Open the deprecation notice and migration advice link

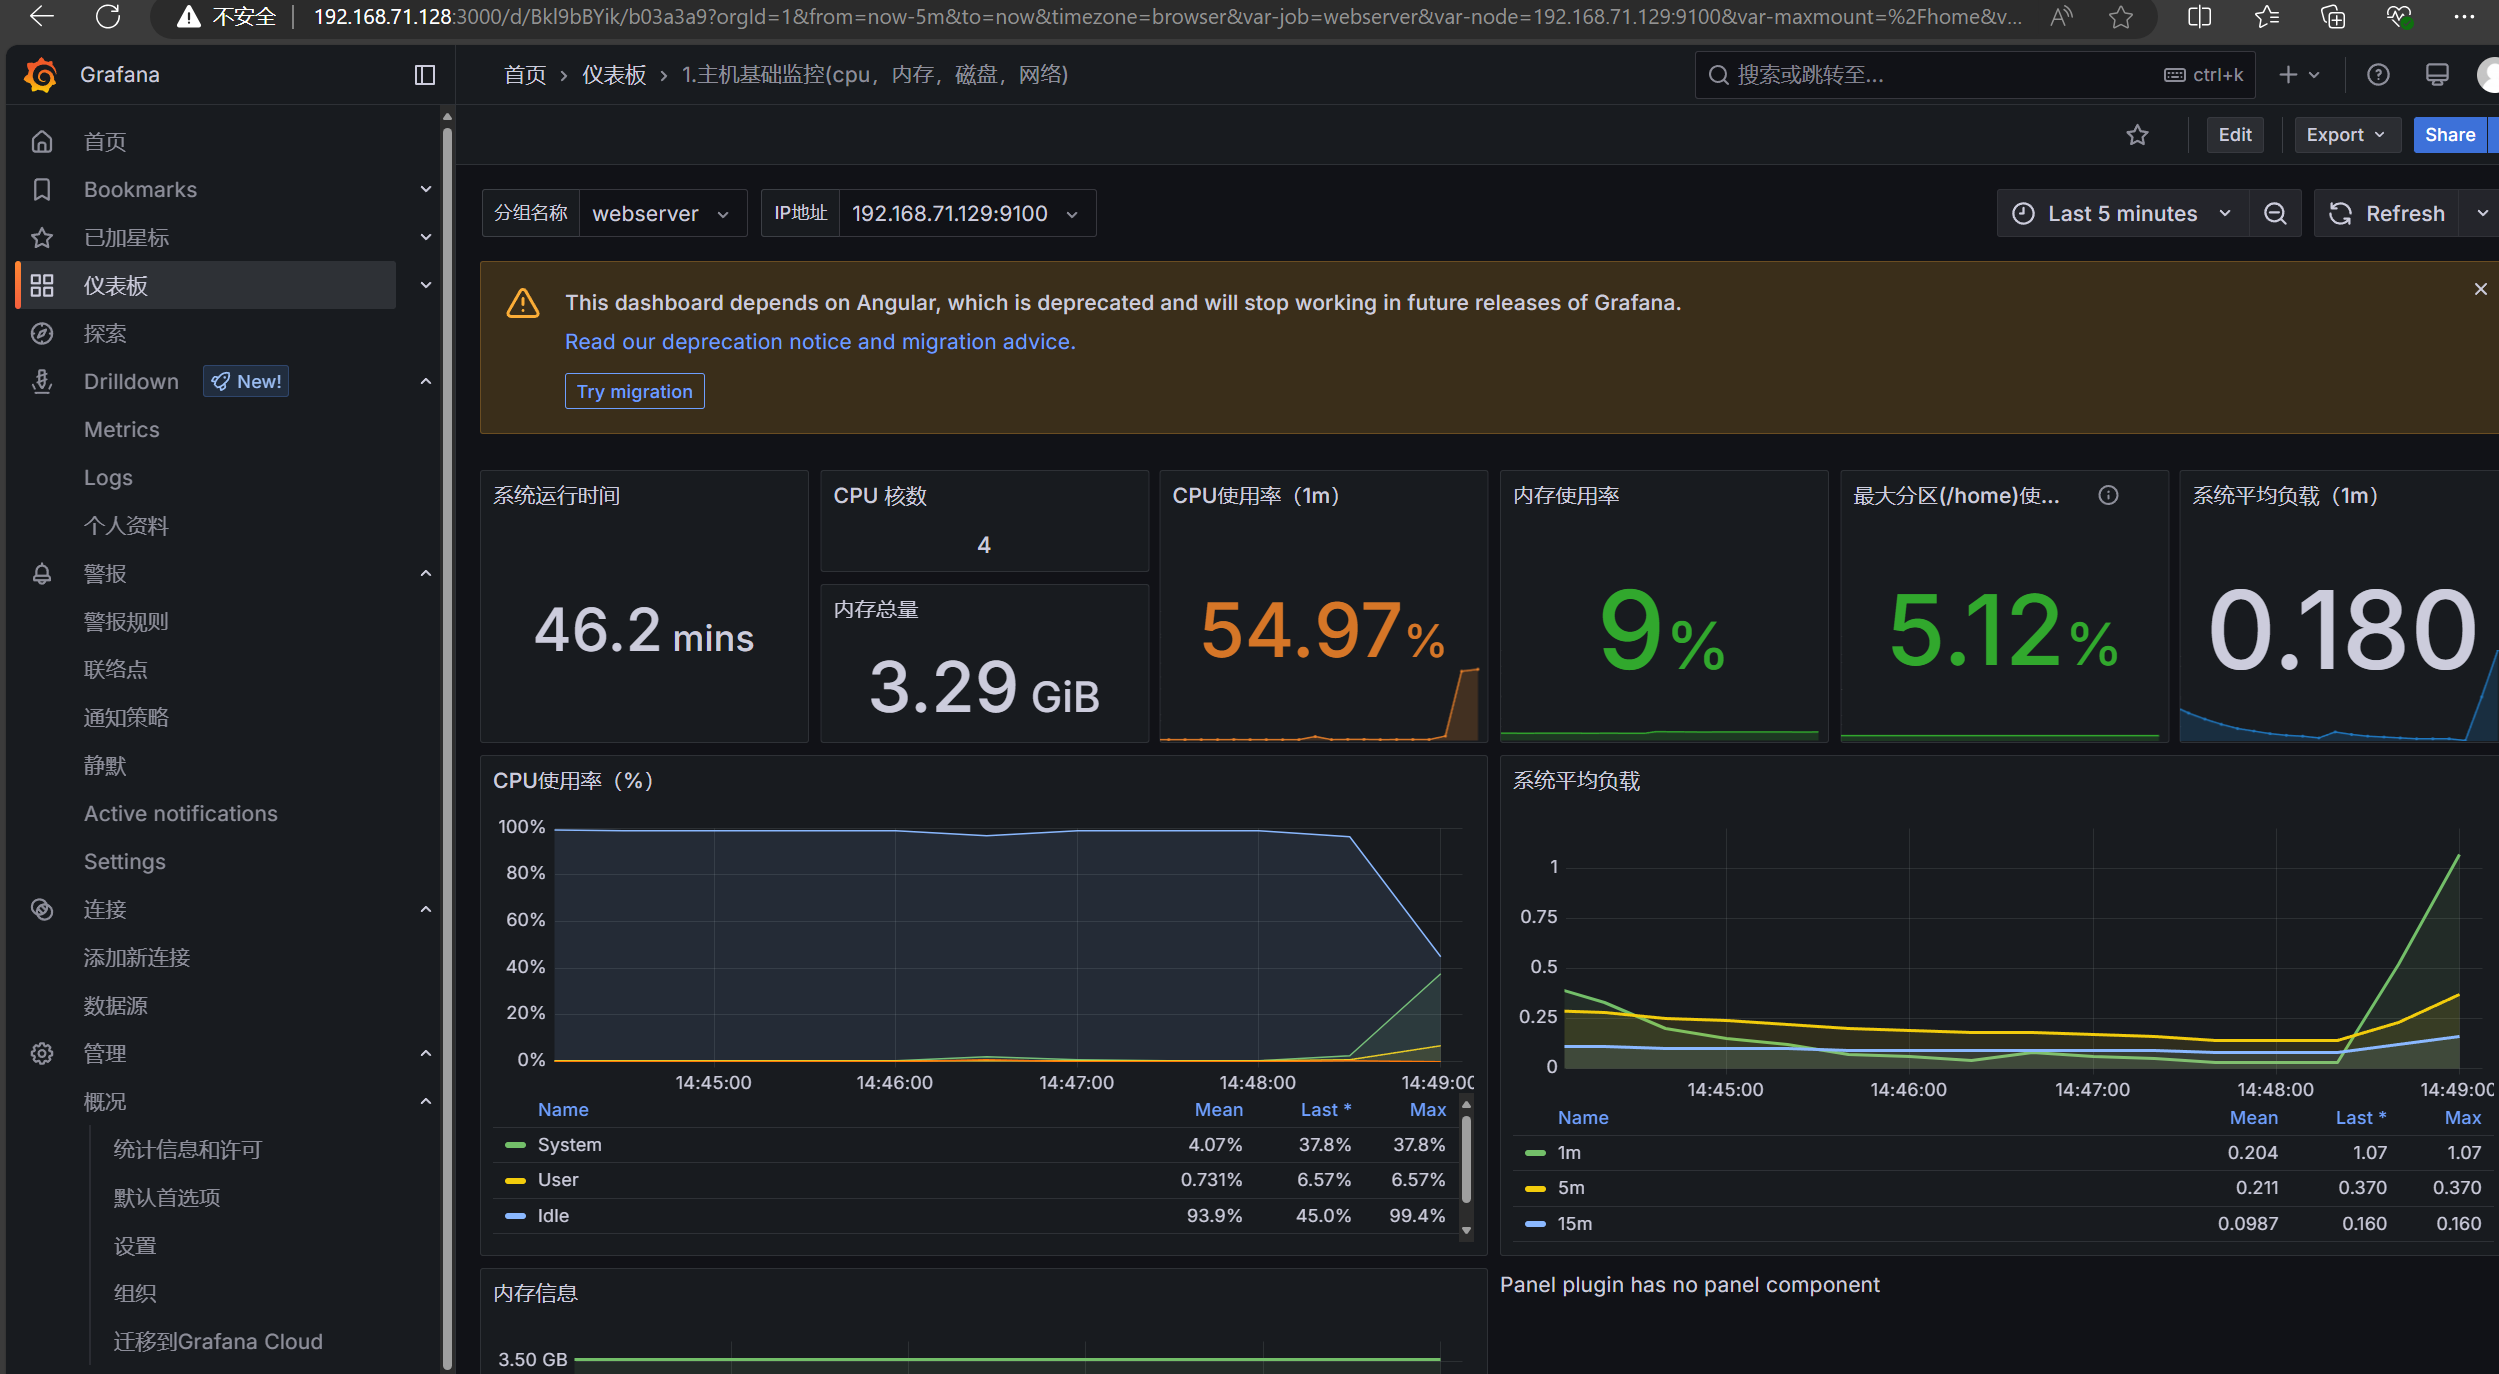(x=820, y=342)
